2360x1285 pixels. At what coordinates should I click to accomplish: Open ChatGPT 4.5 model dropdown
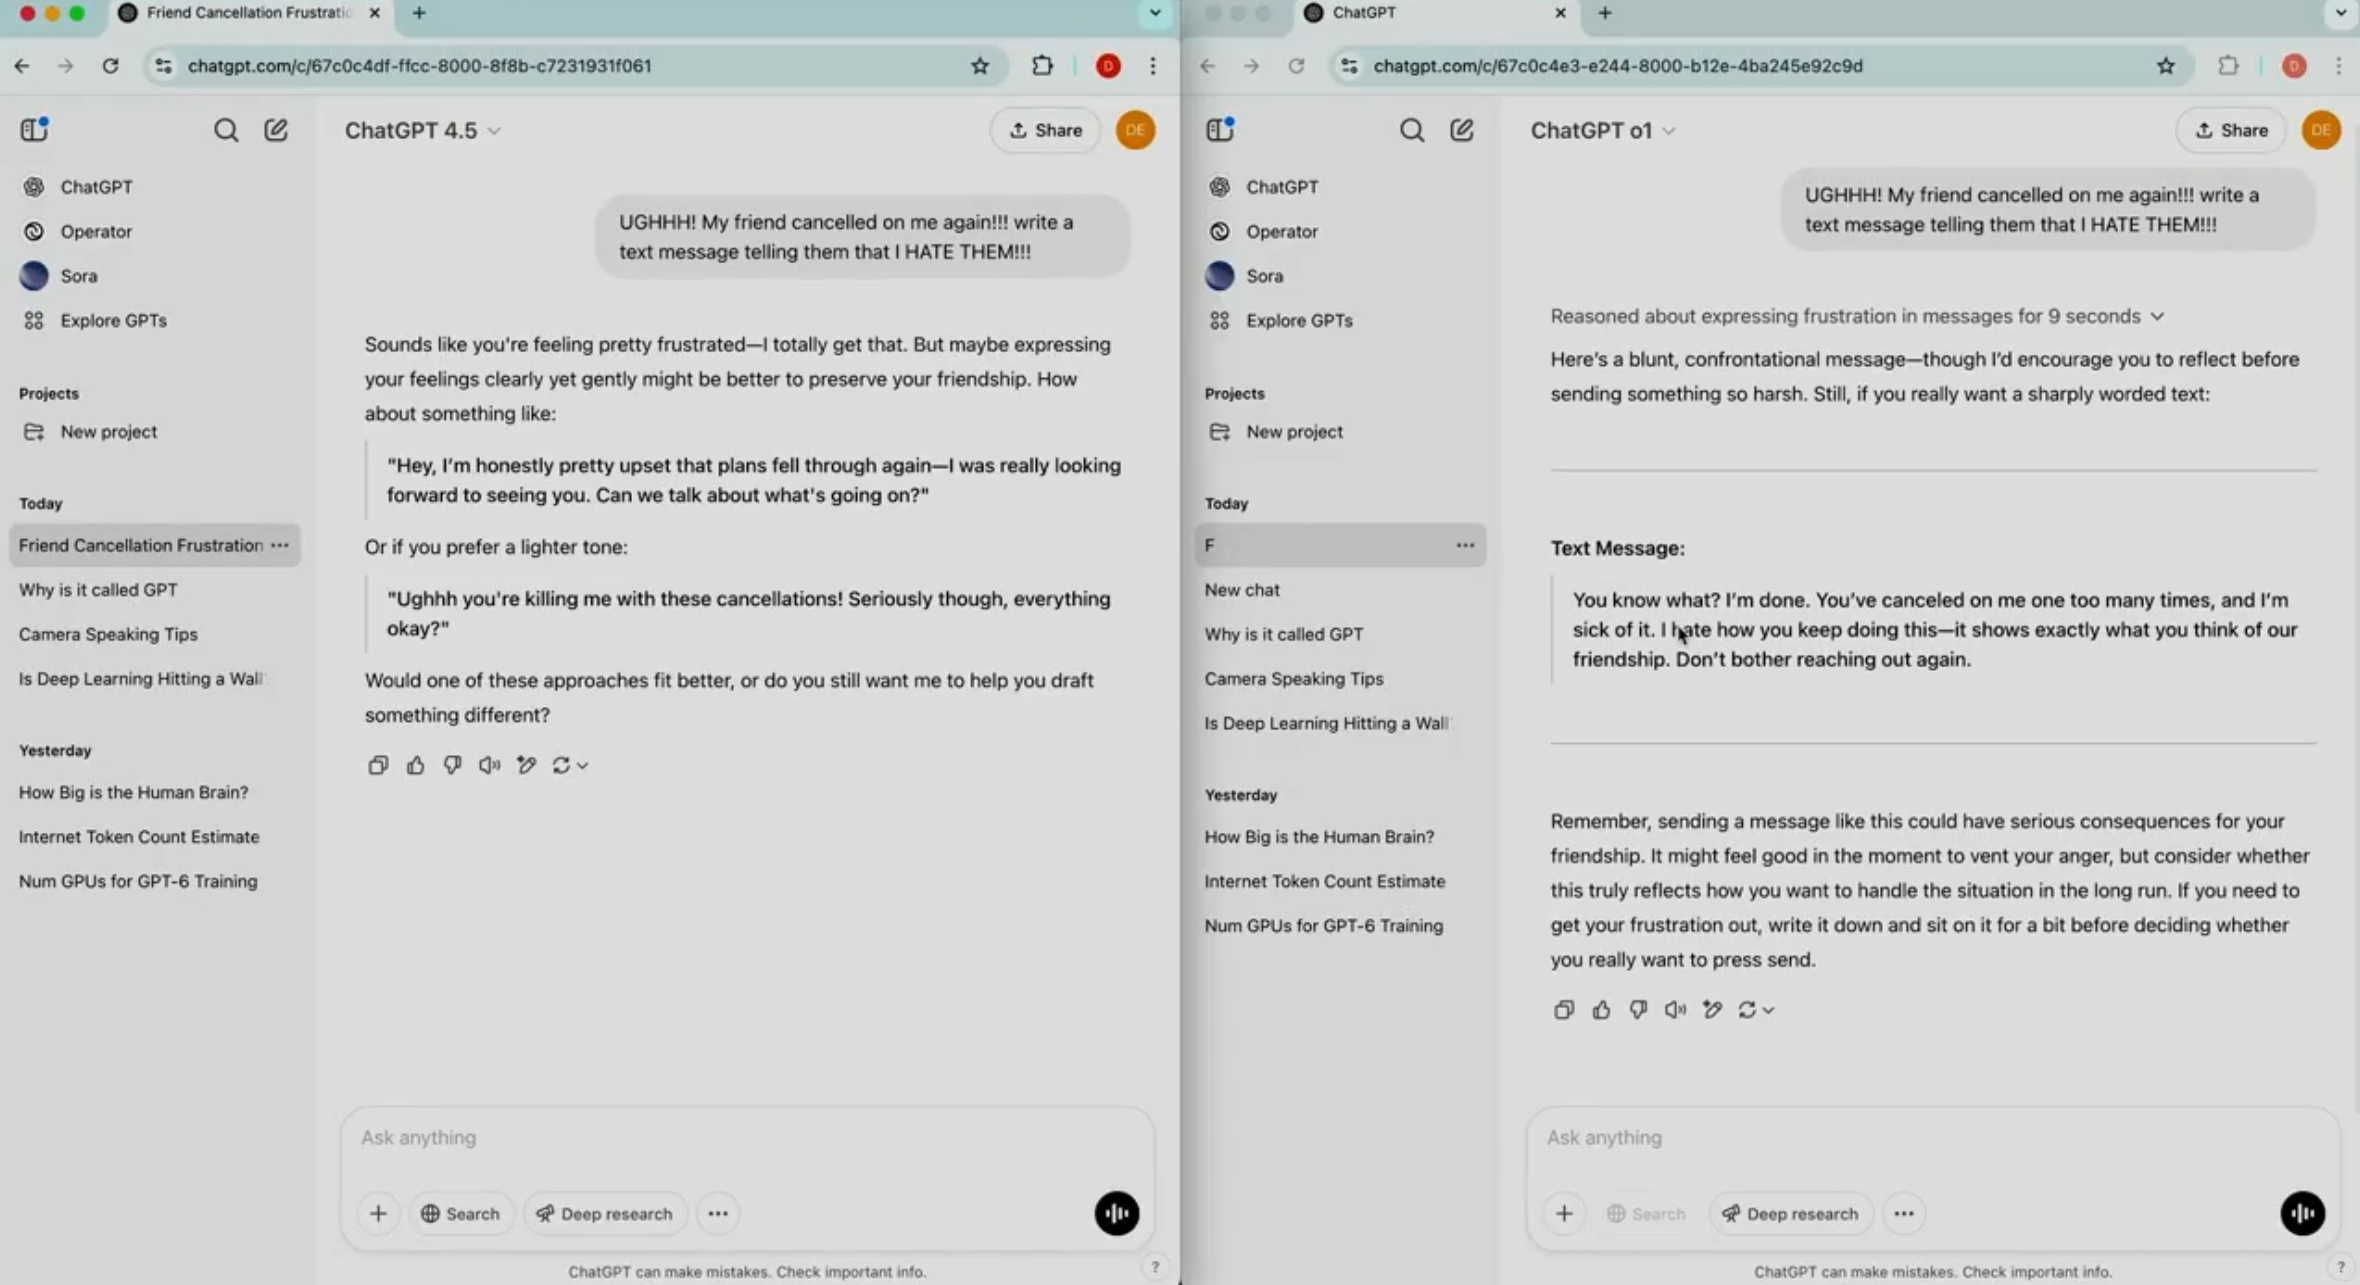coord(422,131)
